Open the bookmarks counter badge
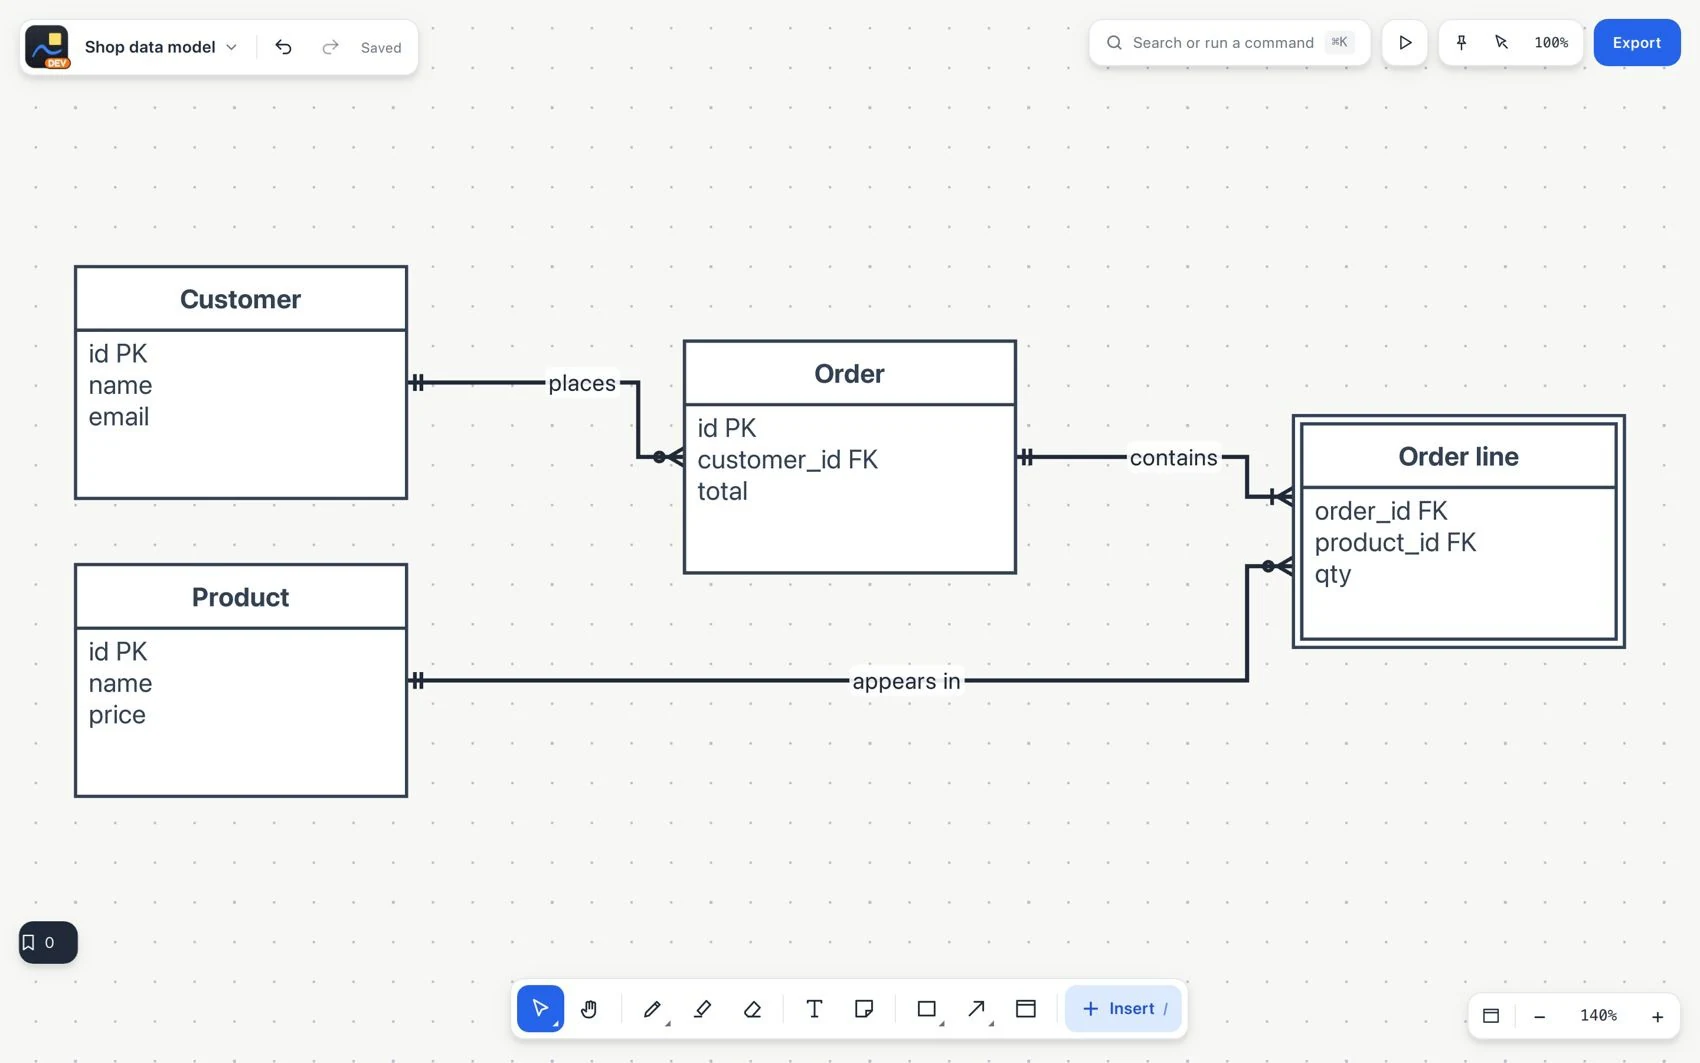 coord(48,942)
